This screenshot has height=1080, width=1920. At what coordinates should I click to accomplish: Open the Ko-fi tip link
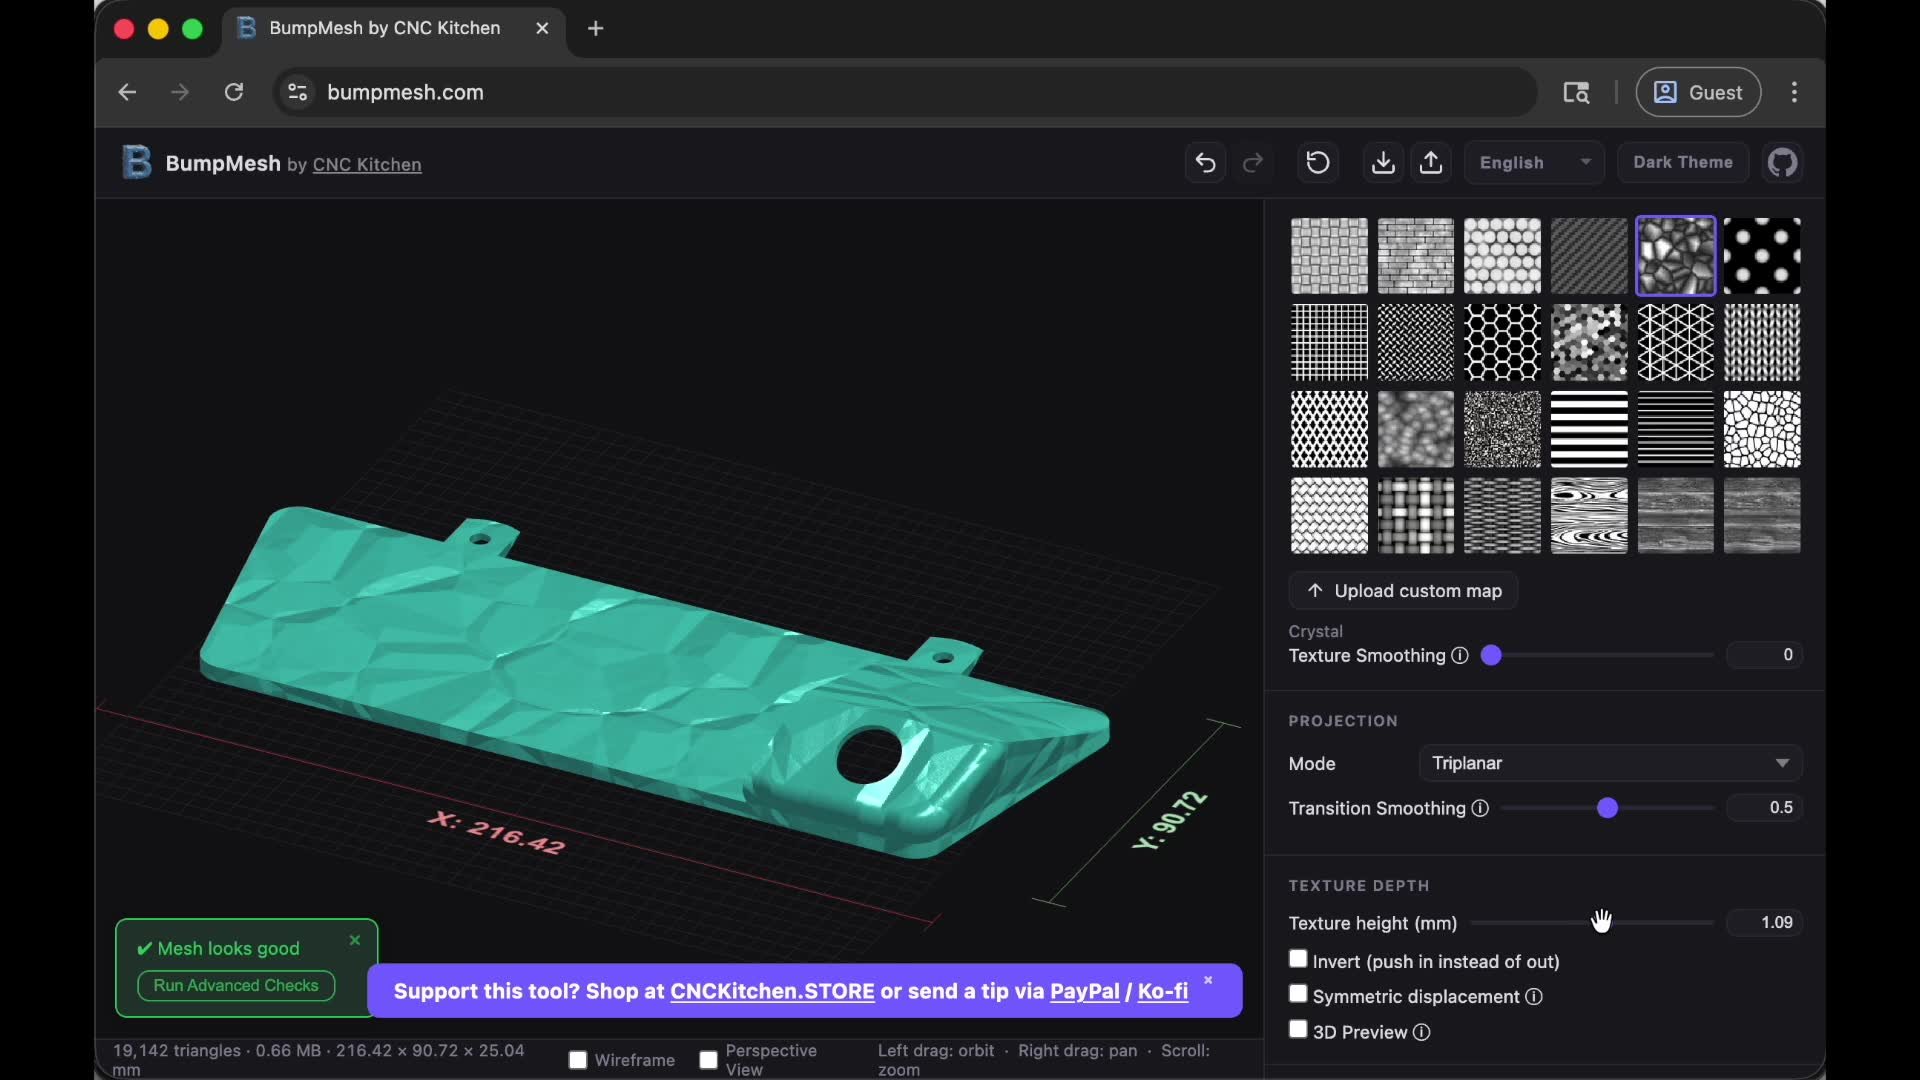click(x=1163, y=991)
